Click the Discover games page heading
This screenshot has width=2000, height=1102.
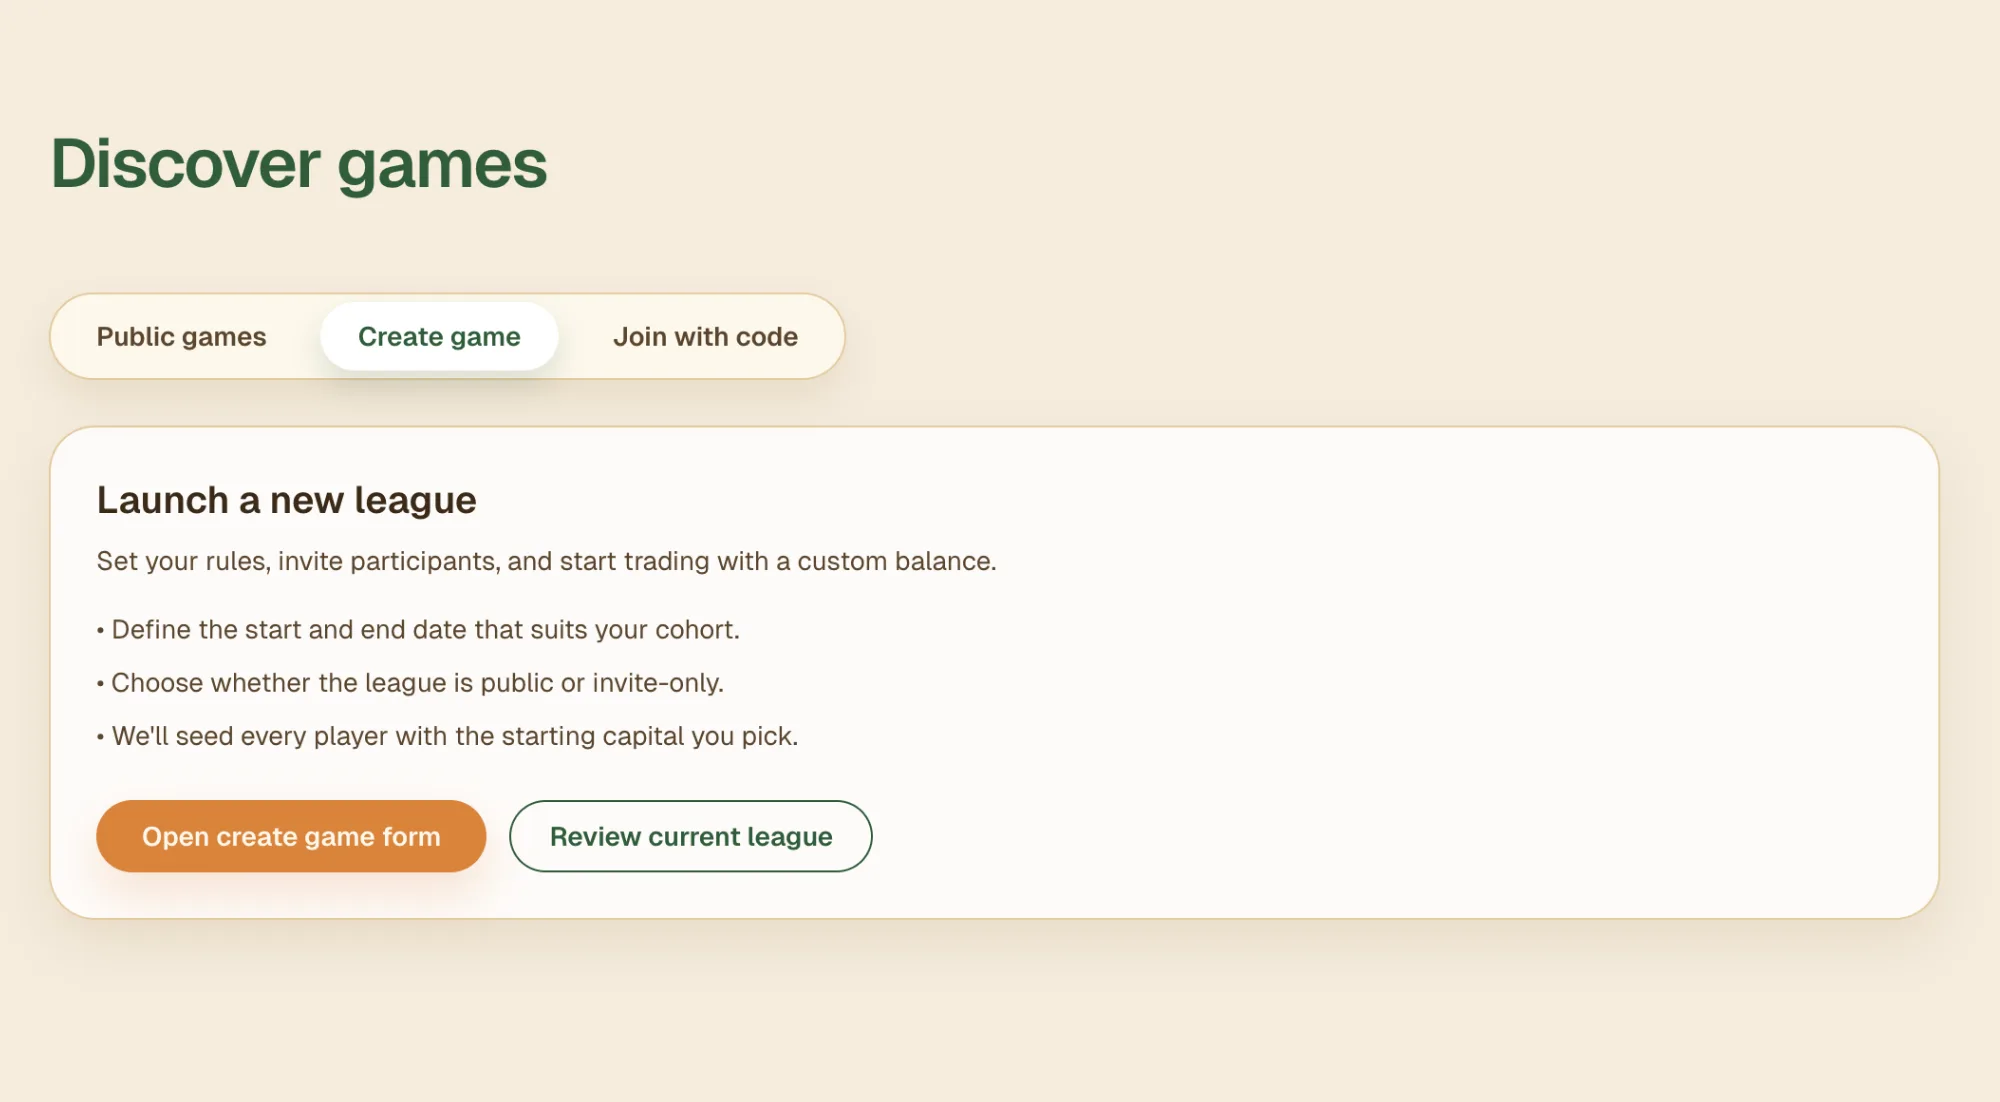click(x=299, y=164)
